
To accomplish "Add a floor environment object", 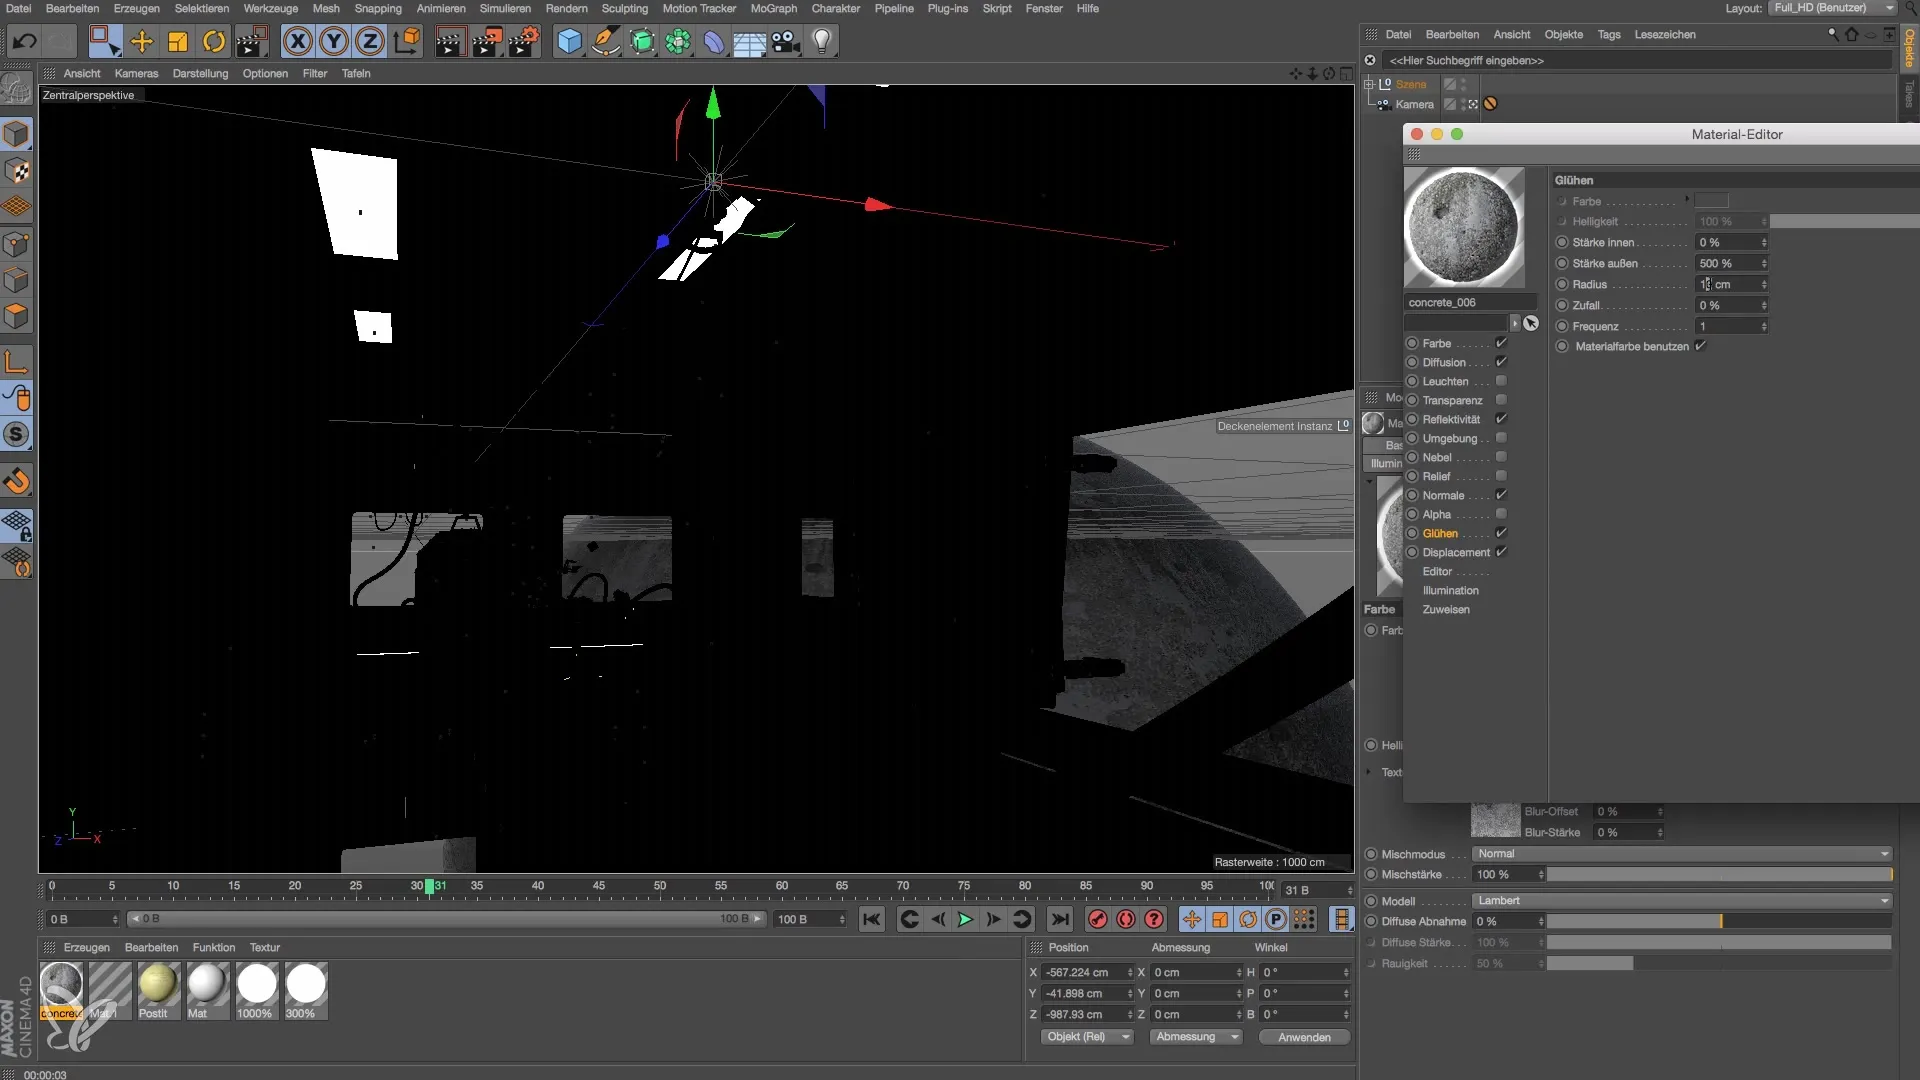I will pos(749,41).
